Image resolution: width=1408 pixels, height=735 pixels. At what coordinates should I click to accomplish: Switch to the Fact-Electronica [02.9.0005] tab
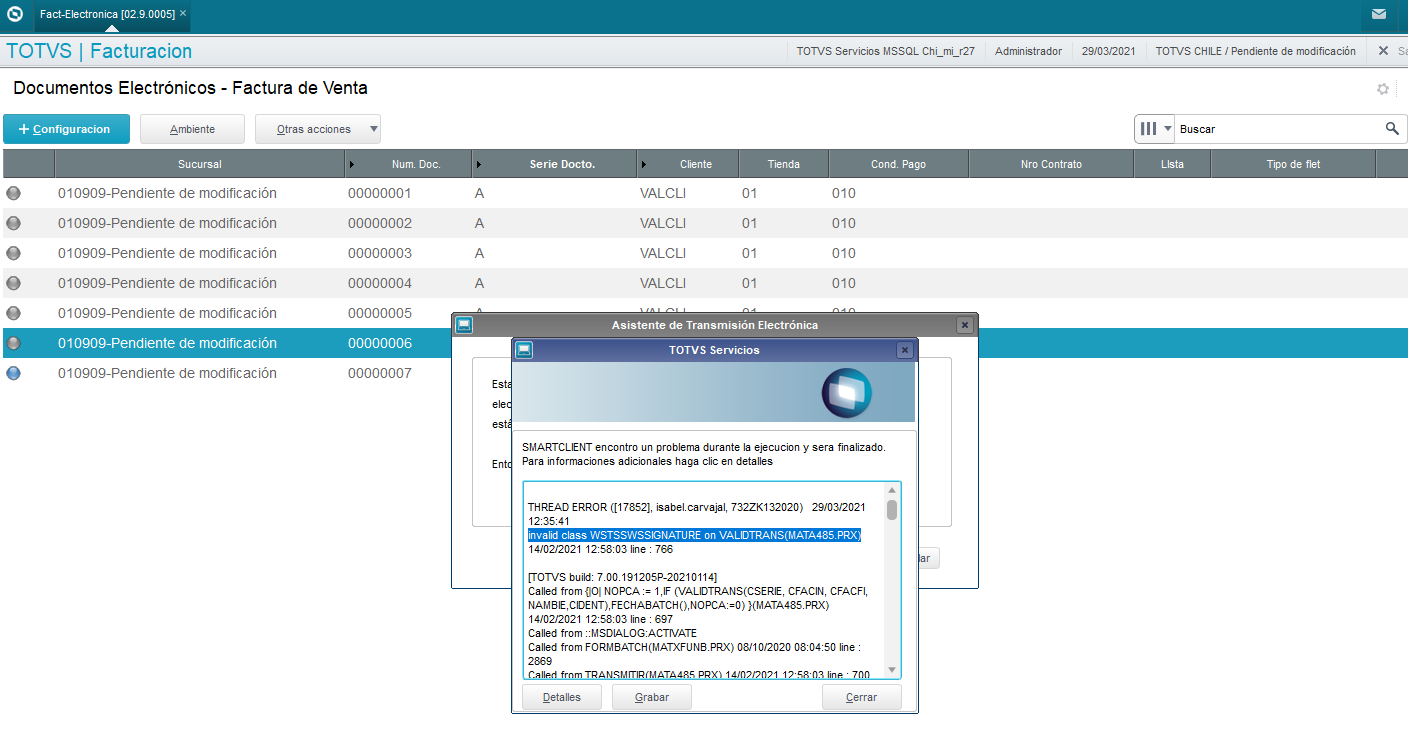coord(107,14)
